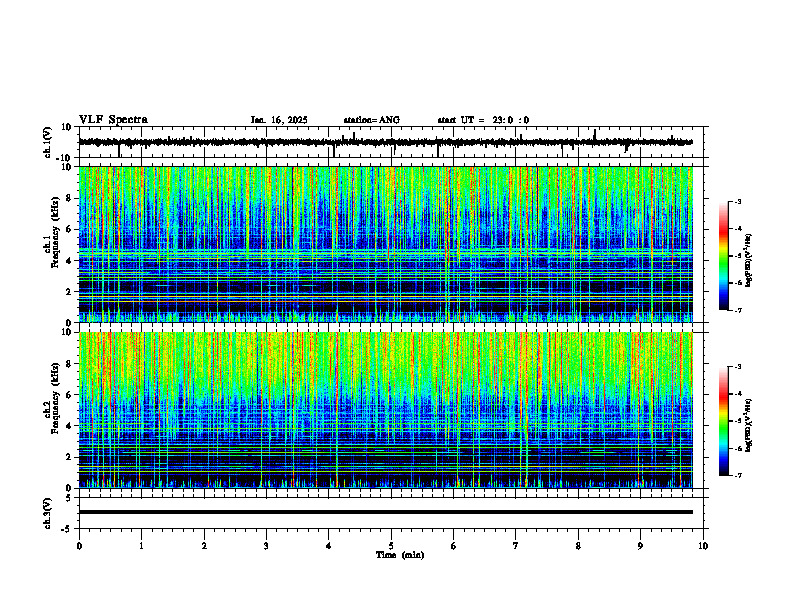Click the "start UT = 23:0 :0" header text
The height and width of the screenshot is (612, 792).
click(483, 120)
